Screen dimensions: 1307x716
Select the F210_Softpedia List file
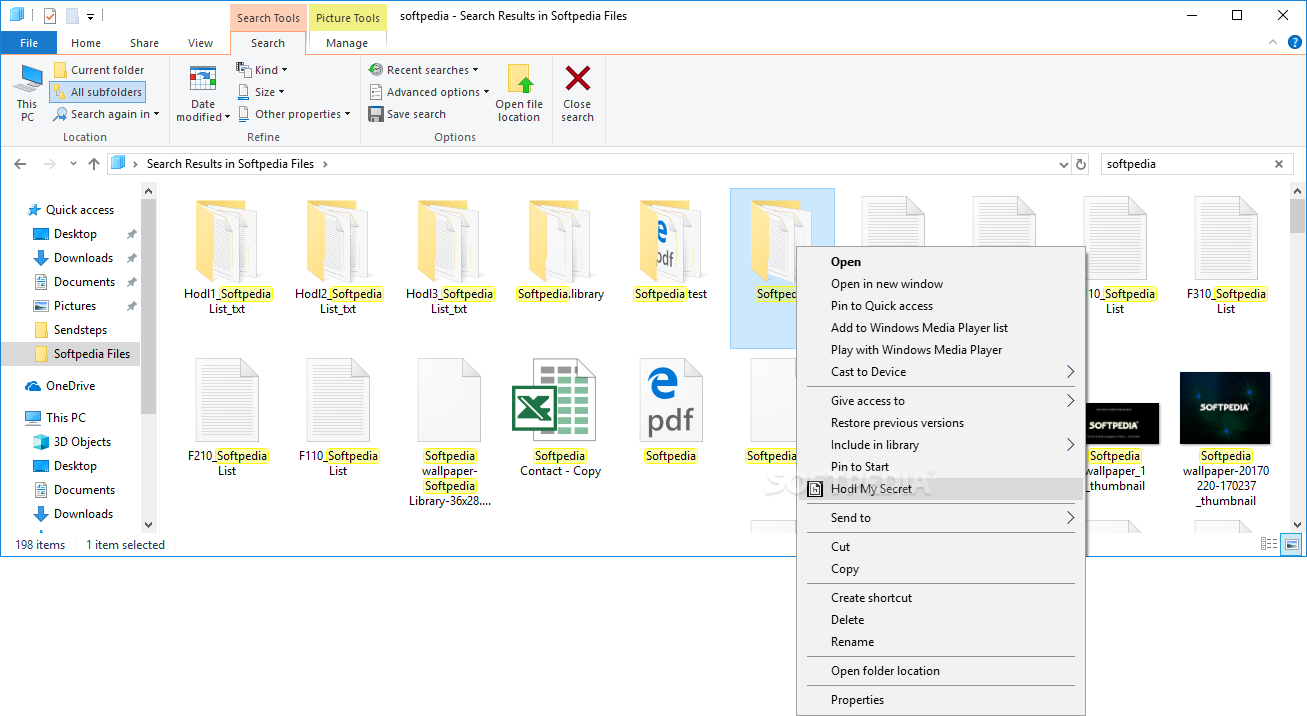[x=227, y=418]
